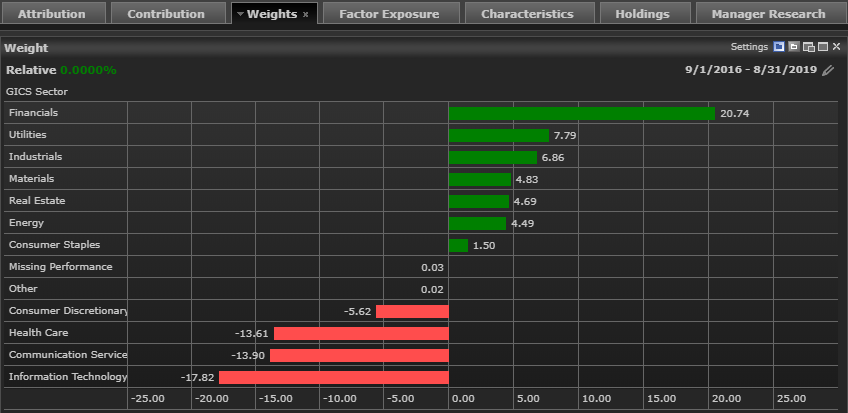
Task: Open the Weights tab dropdown arrow
Action: pos(240,14)
